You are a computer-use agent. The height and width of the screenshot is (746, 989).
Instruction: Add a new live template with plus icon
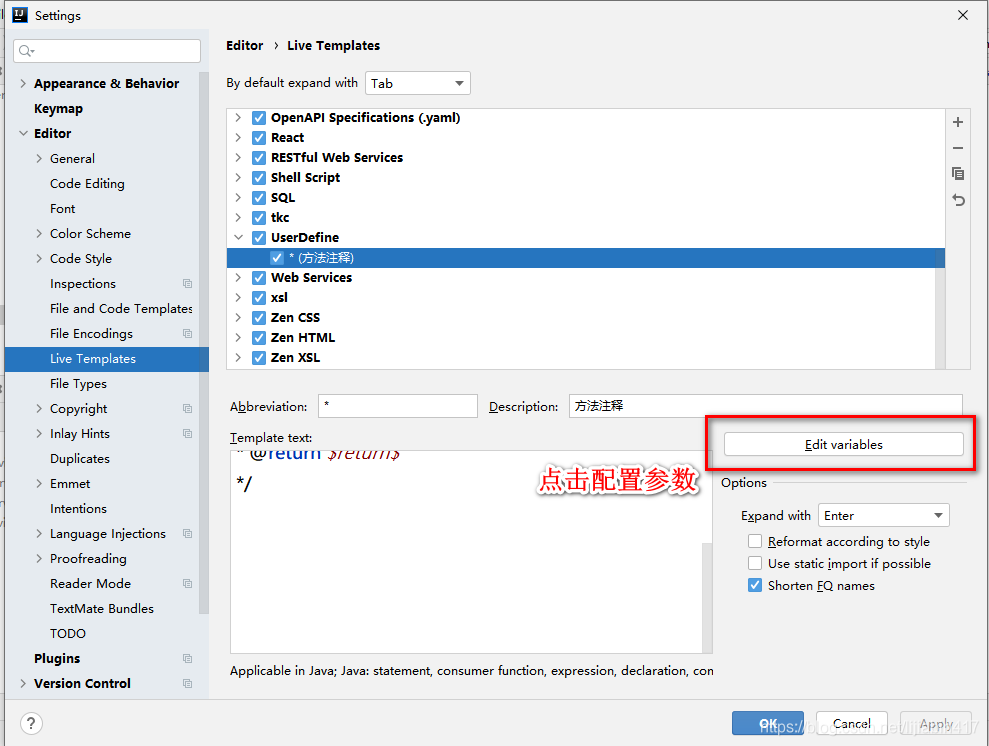[x=957, y=122]
